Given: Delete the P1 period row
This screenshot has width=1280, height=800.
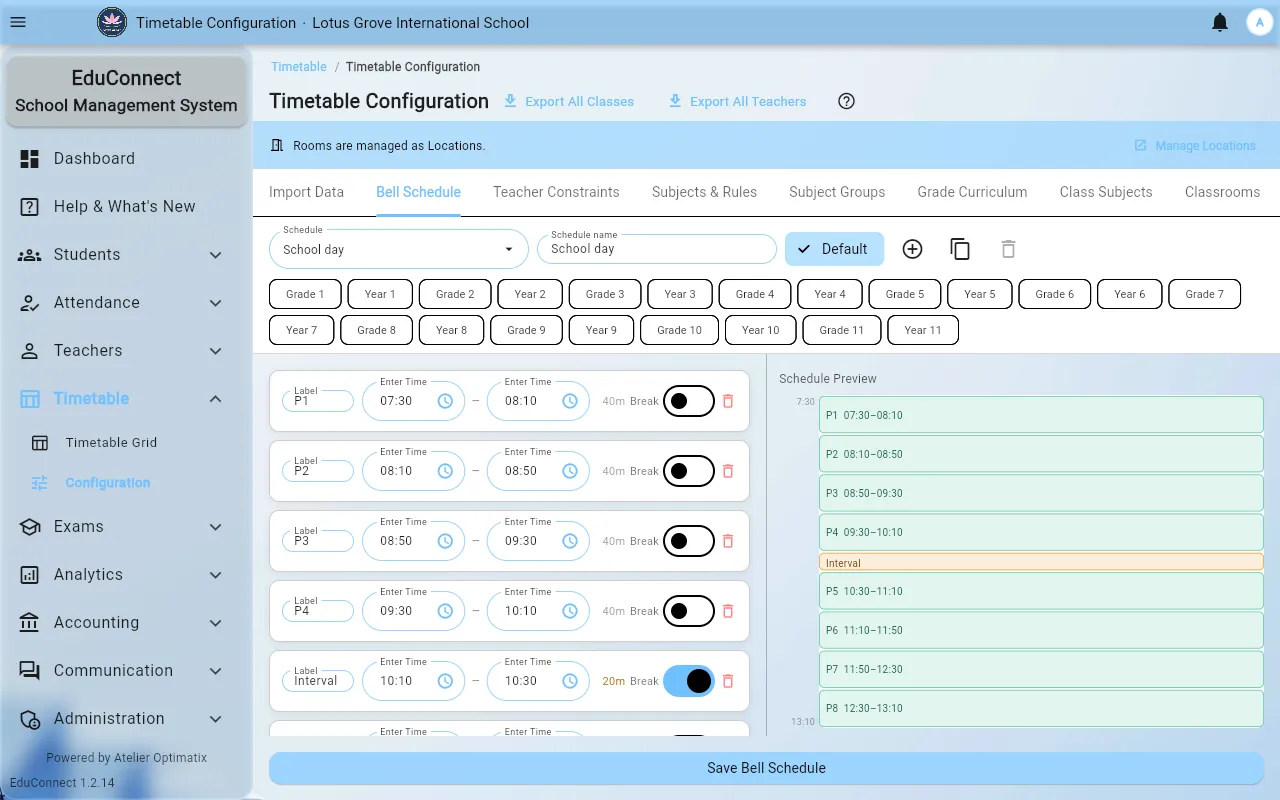Looking at the screenshot, I should 728,401.
